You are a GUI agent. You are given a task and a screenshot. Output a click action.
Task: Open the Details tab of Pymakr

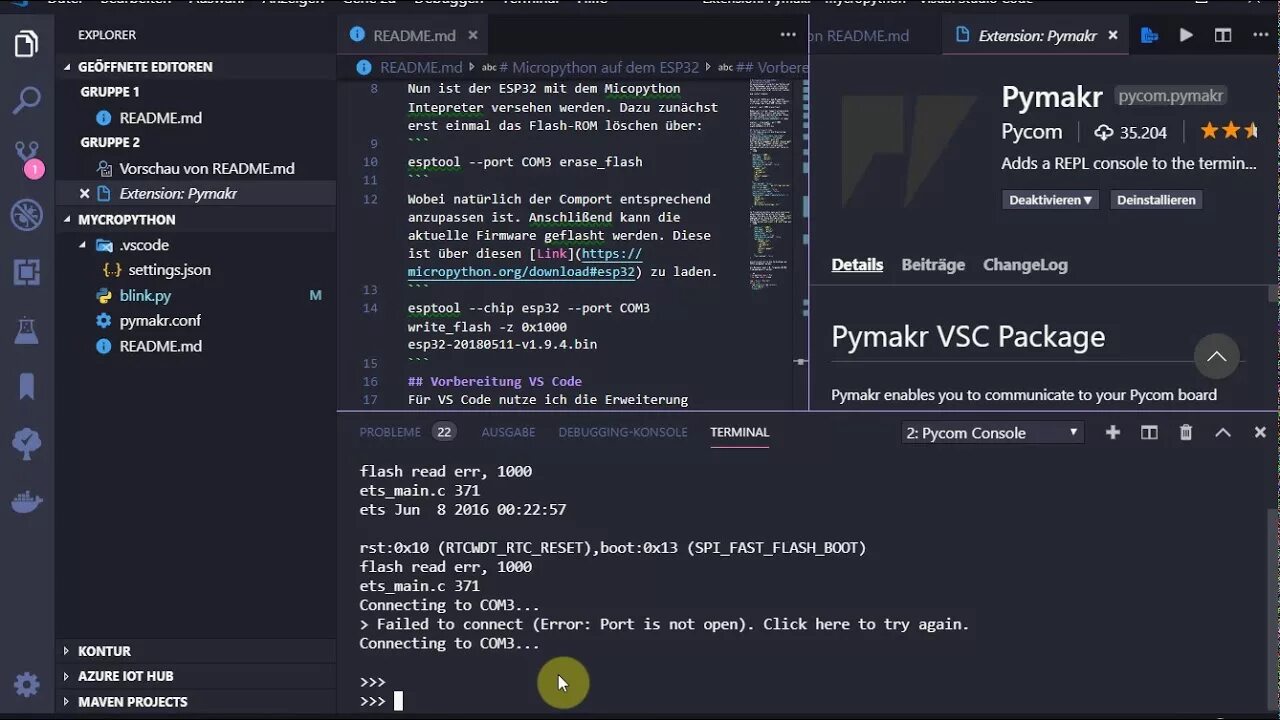[x=857, y=265]
